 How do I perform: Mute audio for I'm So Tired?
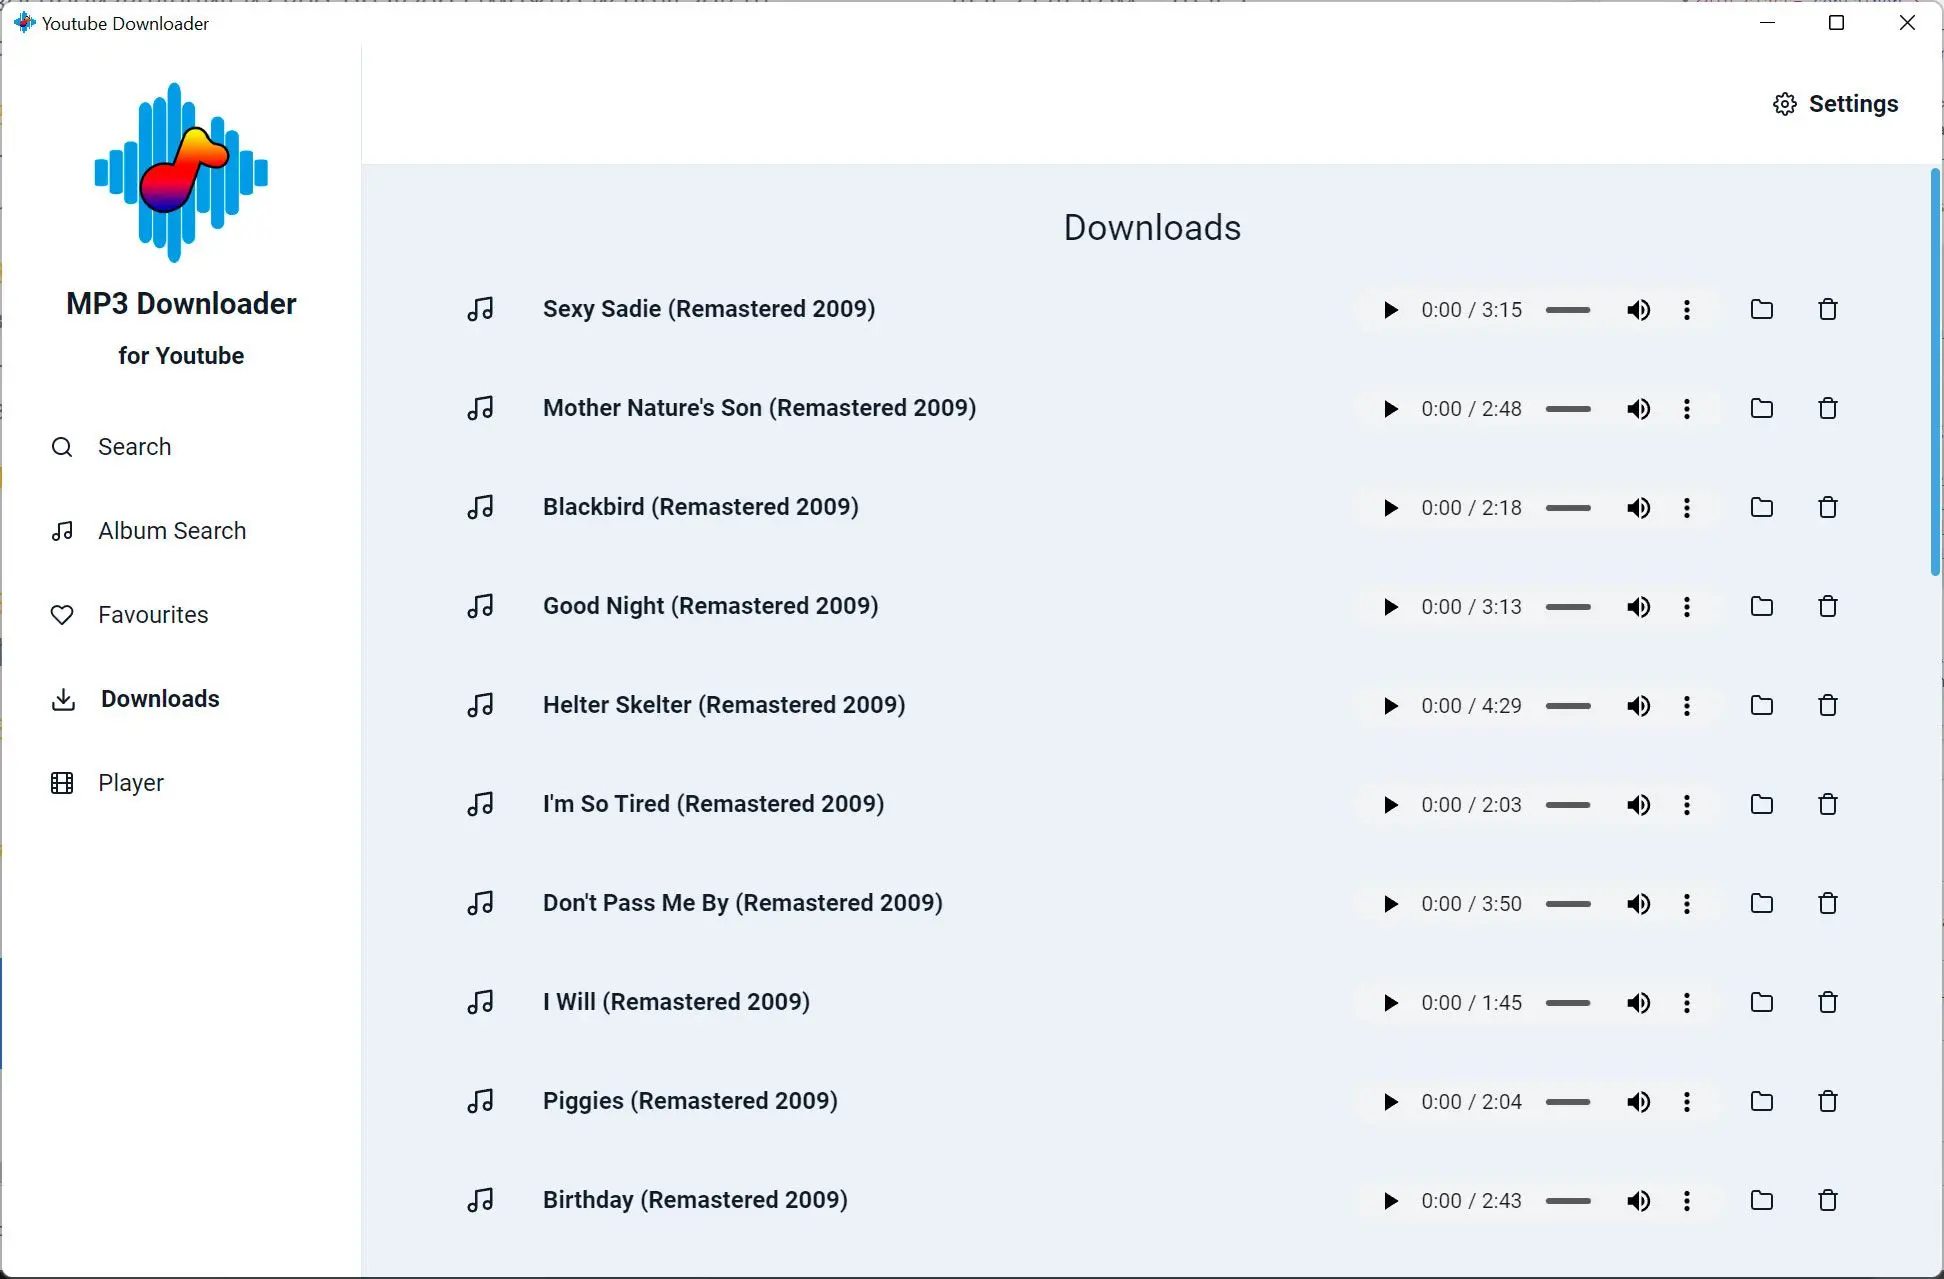1639,804
